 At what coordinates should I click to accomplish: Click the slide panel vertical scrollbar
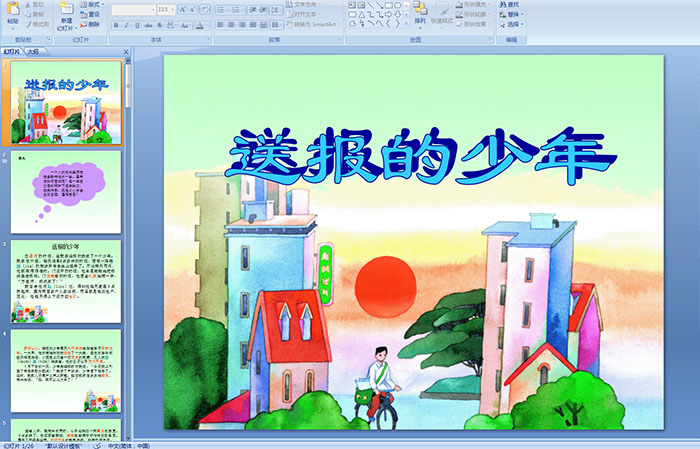click(128, 250)
